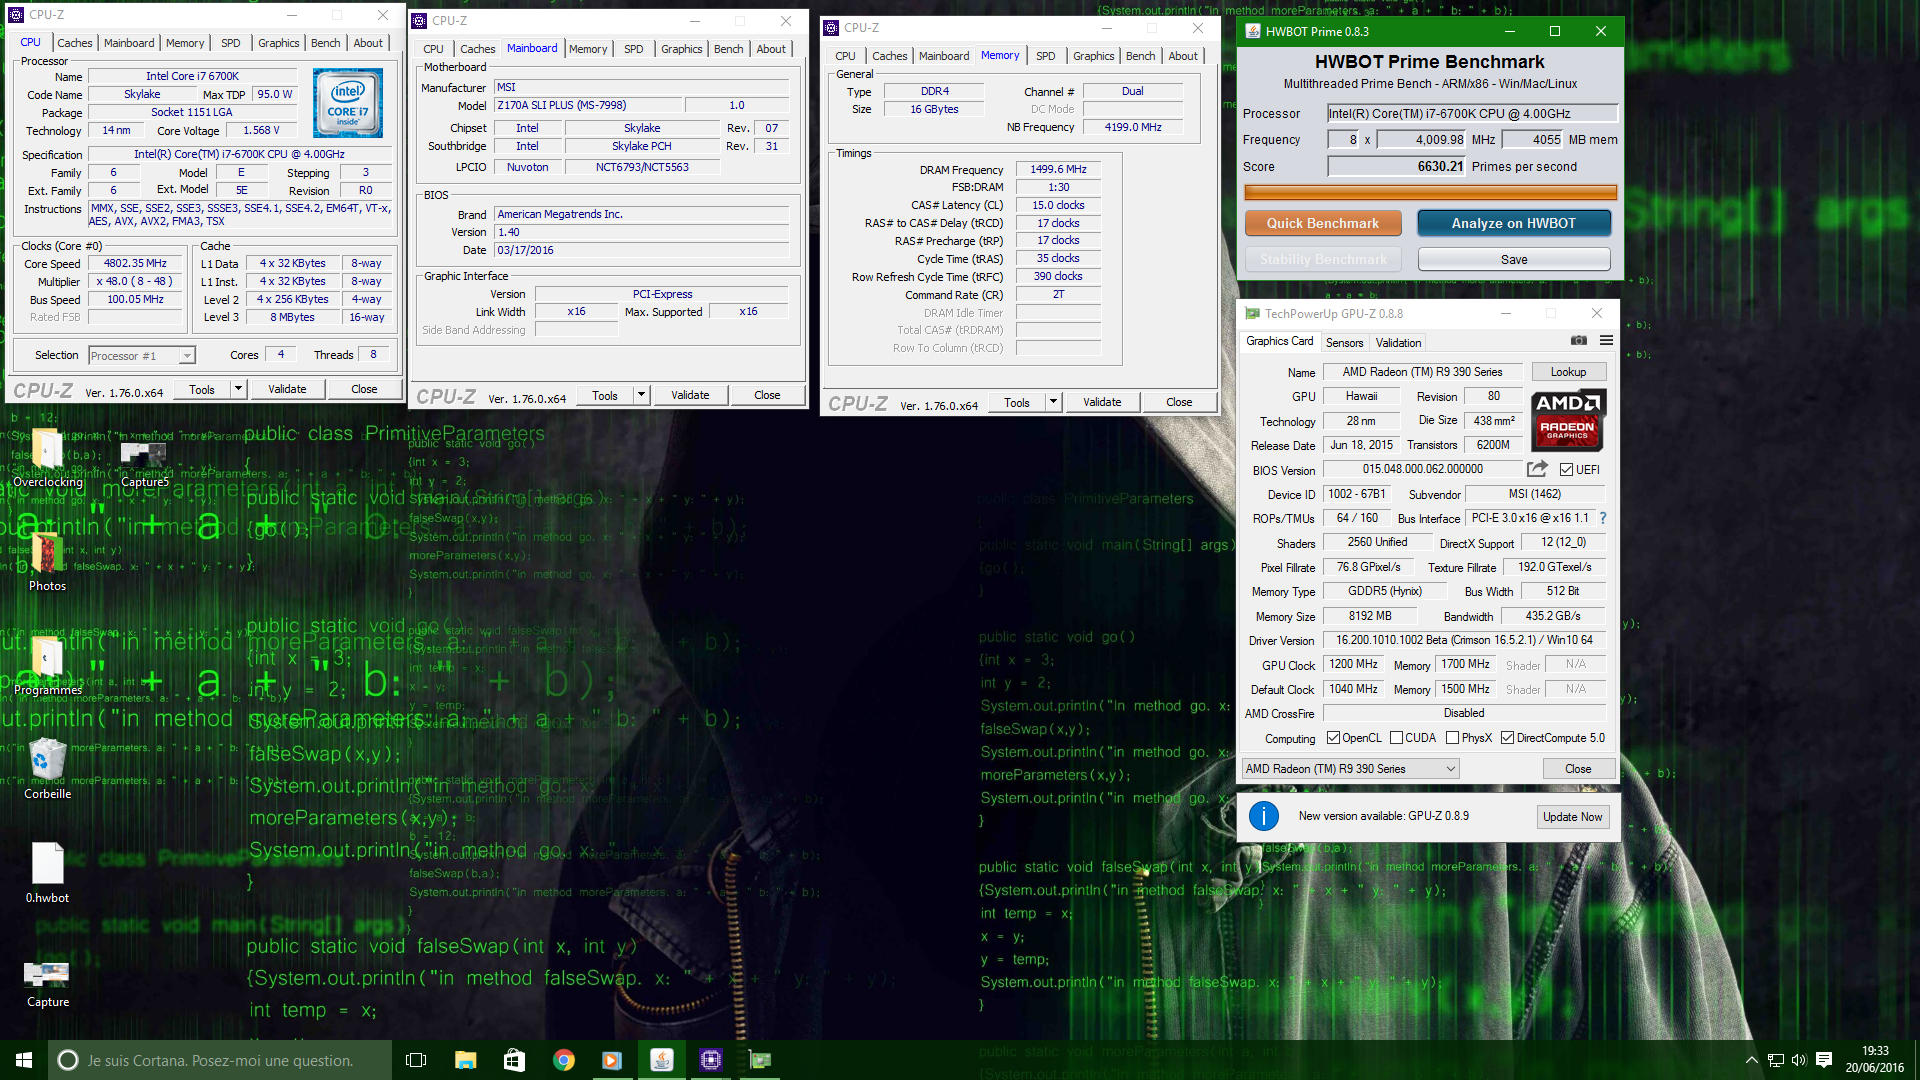Viewport: 1920px width, 1080px height.
Task: Toggle OpenCL checkbox
Action: coord(1333,738)
